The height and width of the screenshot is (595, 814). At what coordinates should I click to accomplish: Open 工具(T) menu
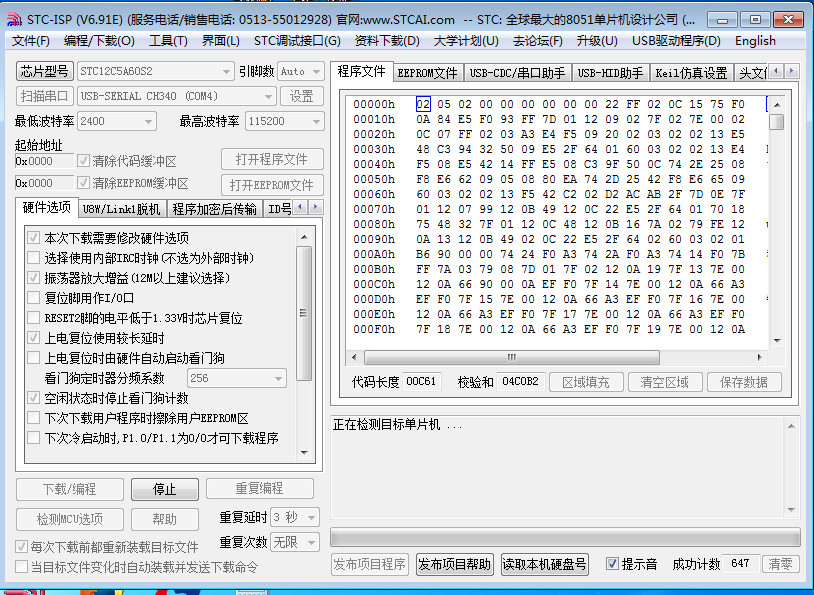[x=168, y=40]
